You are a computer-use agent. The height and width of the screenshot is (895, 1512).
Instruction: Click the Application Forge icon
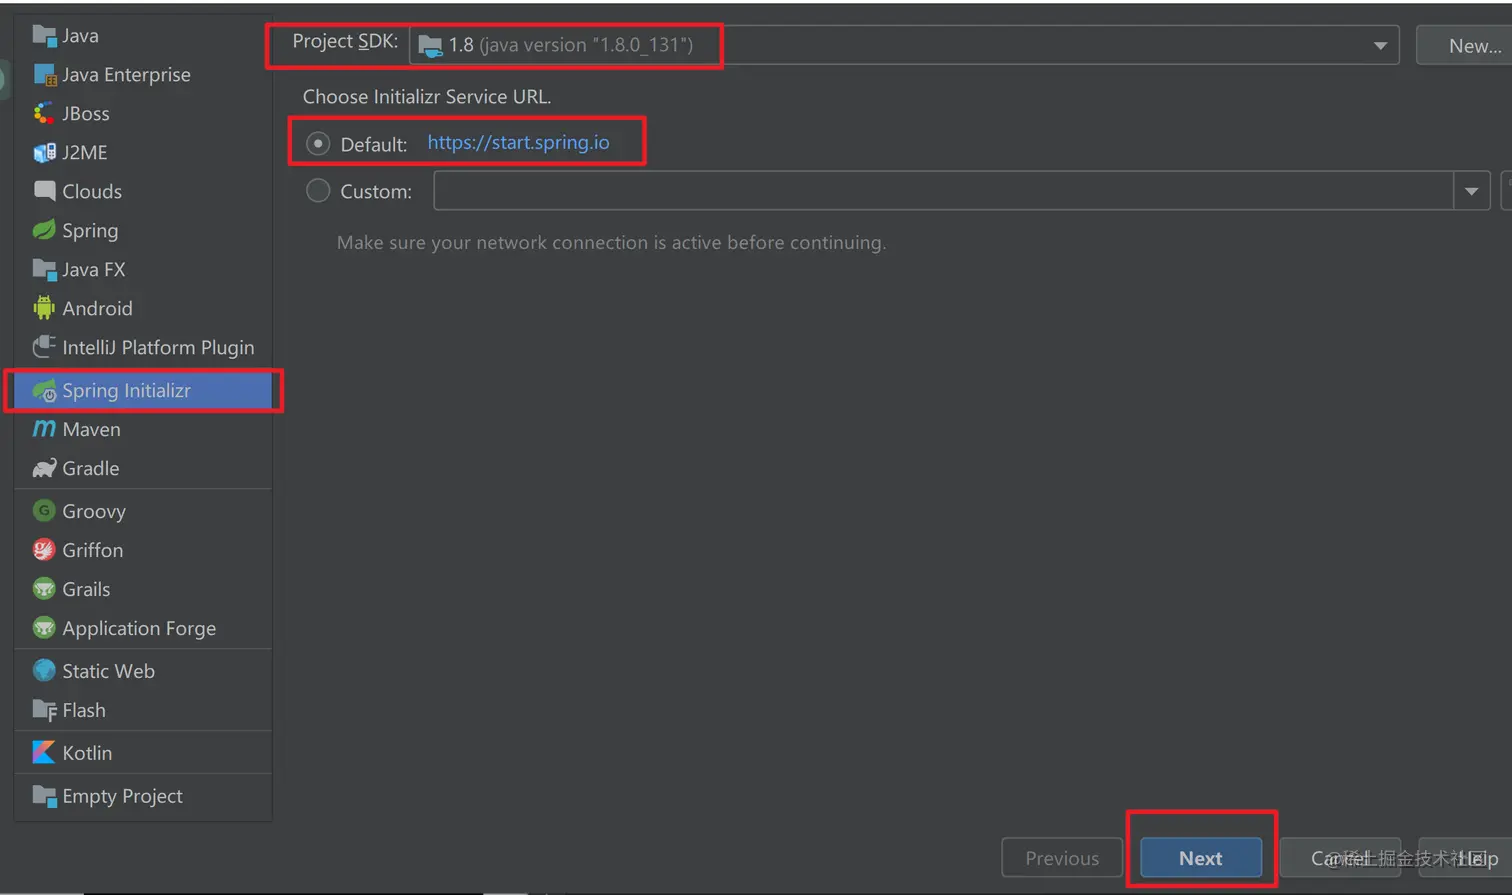44,628
